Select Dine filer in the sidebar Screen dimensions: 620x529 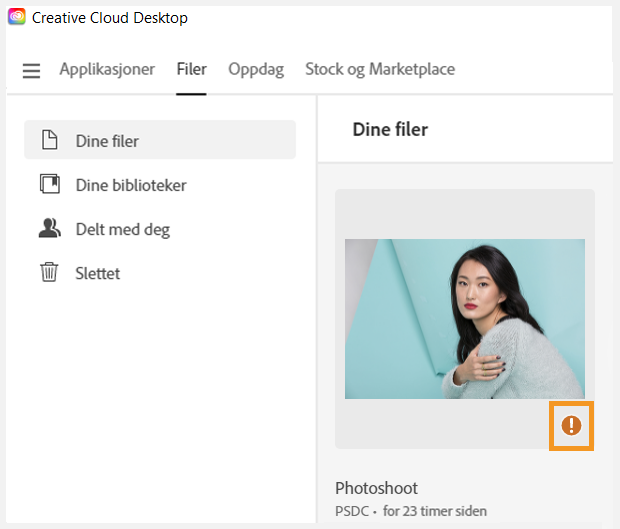pyautogui.click(x=107, y=141)
